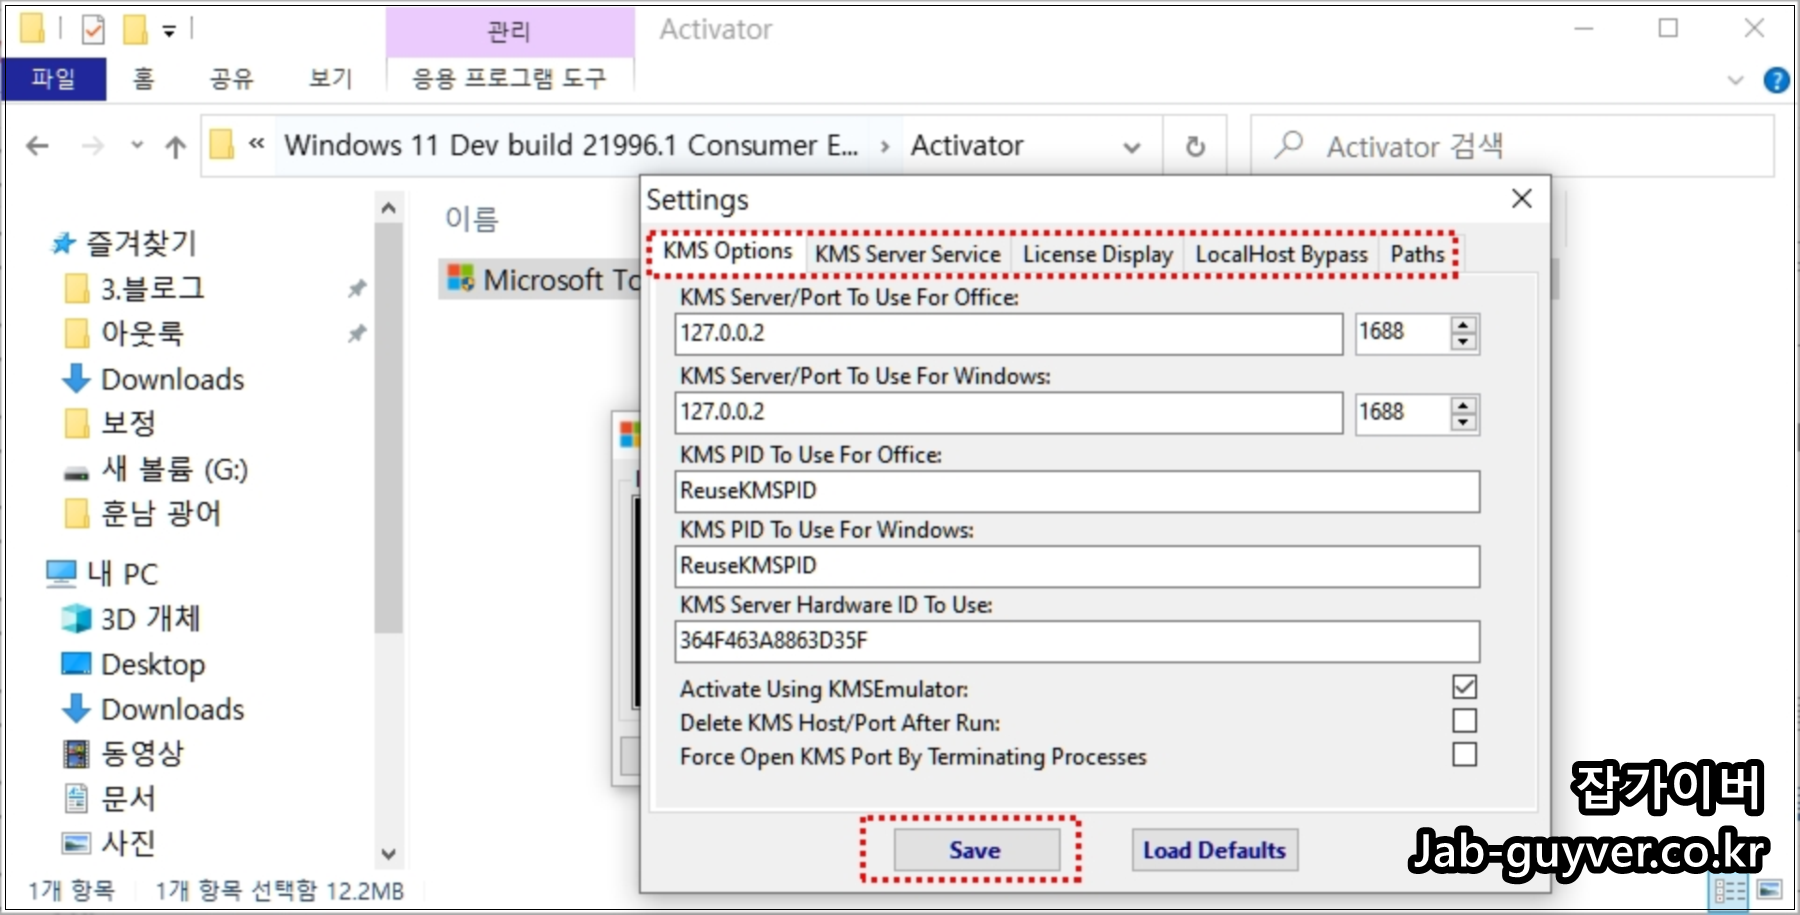
Task: Increase the Windows KMS port number
Action: coord(1463,405)
